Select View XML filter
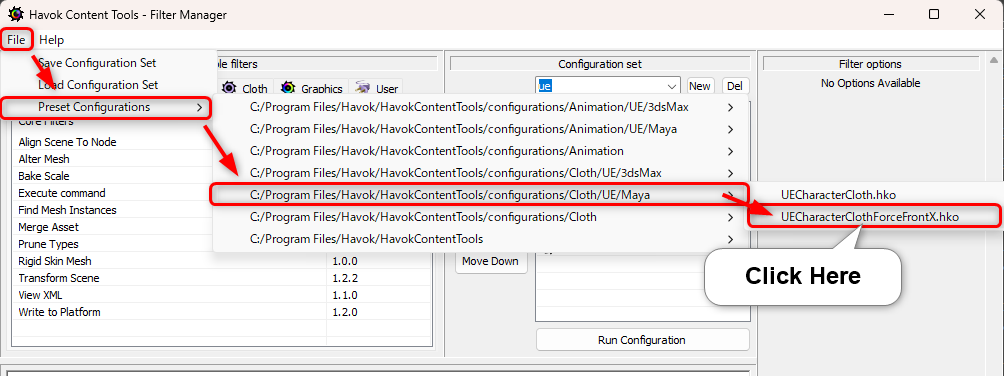Viewport: 1004px width, 376px height. point(40,295)
